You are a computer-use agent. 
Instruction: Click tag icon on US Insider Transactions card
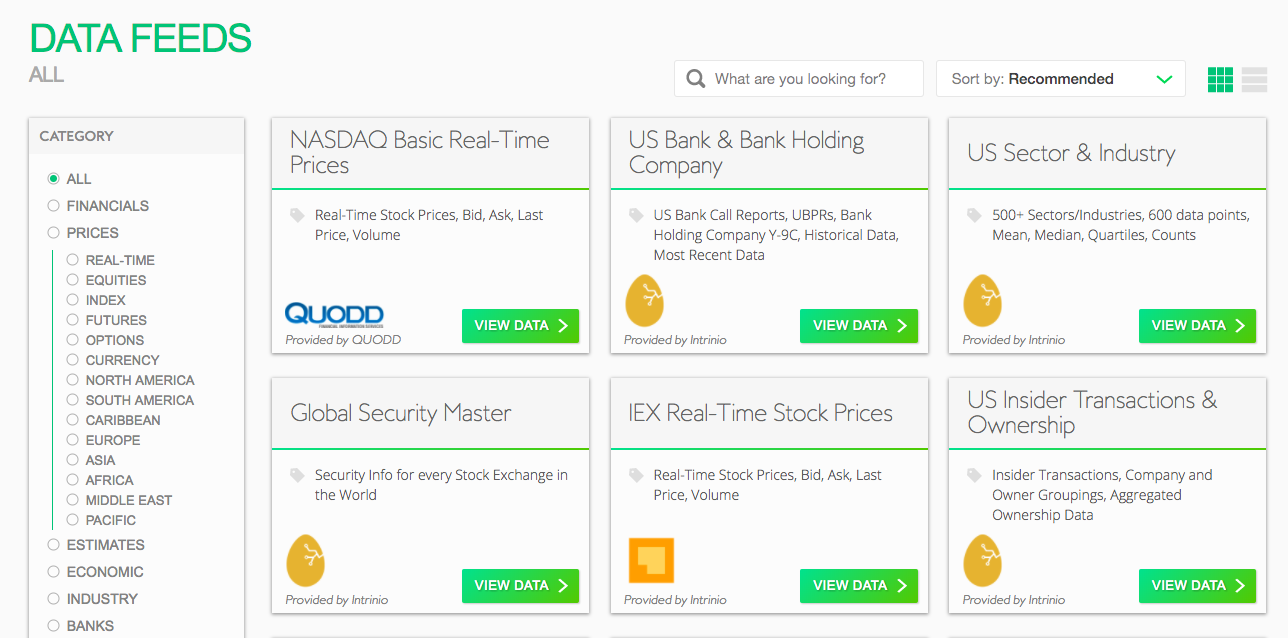[974, 475]
